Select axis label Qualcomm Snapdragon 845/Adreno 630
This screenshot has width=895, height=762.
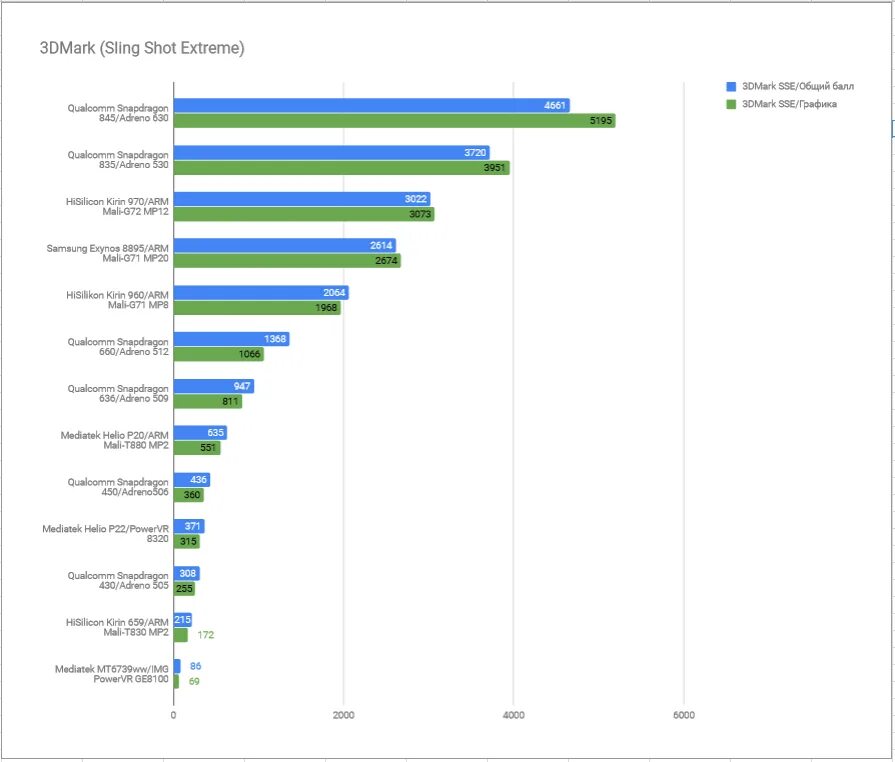tap(118, 113)
